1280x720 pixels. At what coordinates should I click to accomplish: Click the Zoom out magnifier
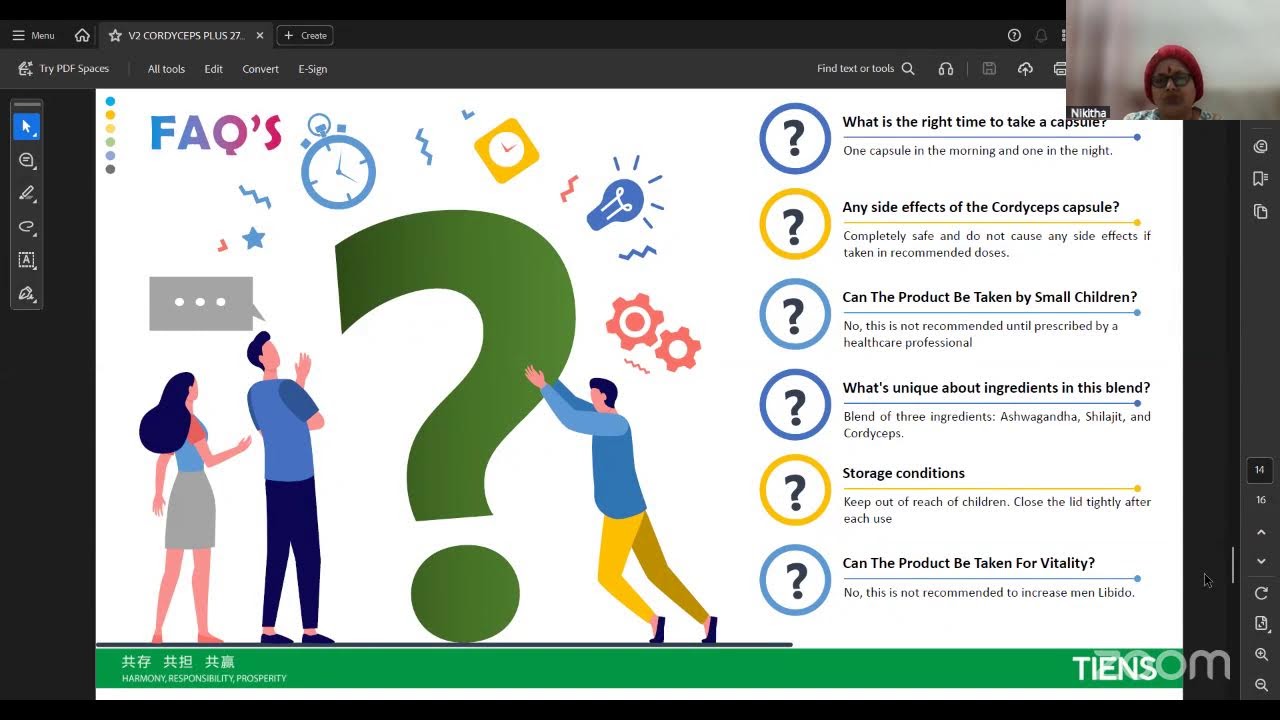(x=1261, y=685)
